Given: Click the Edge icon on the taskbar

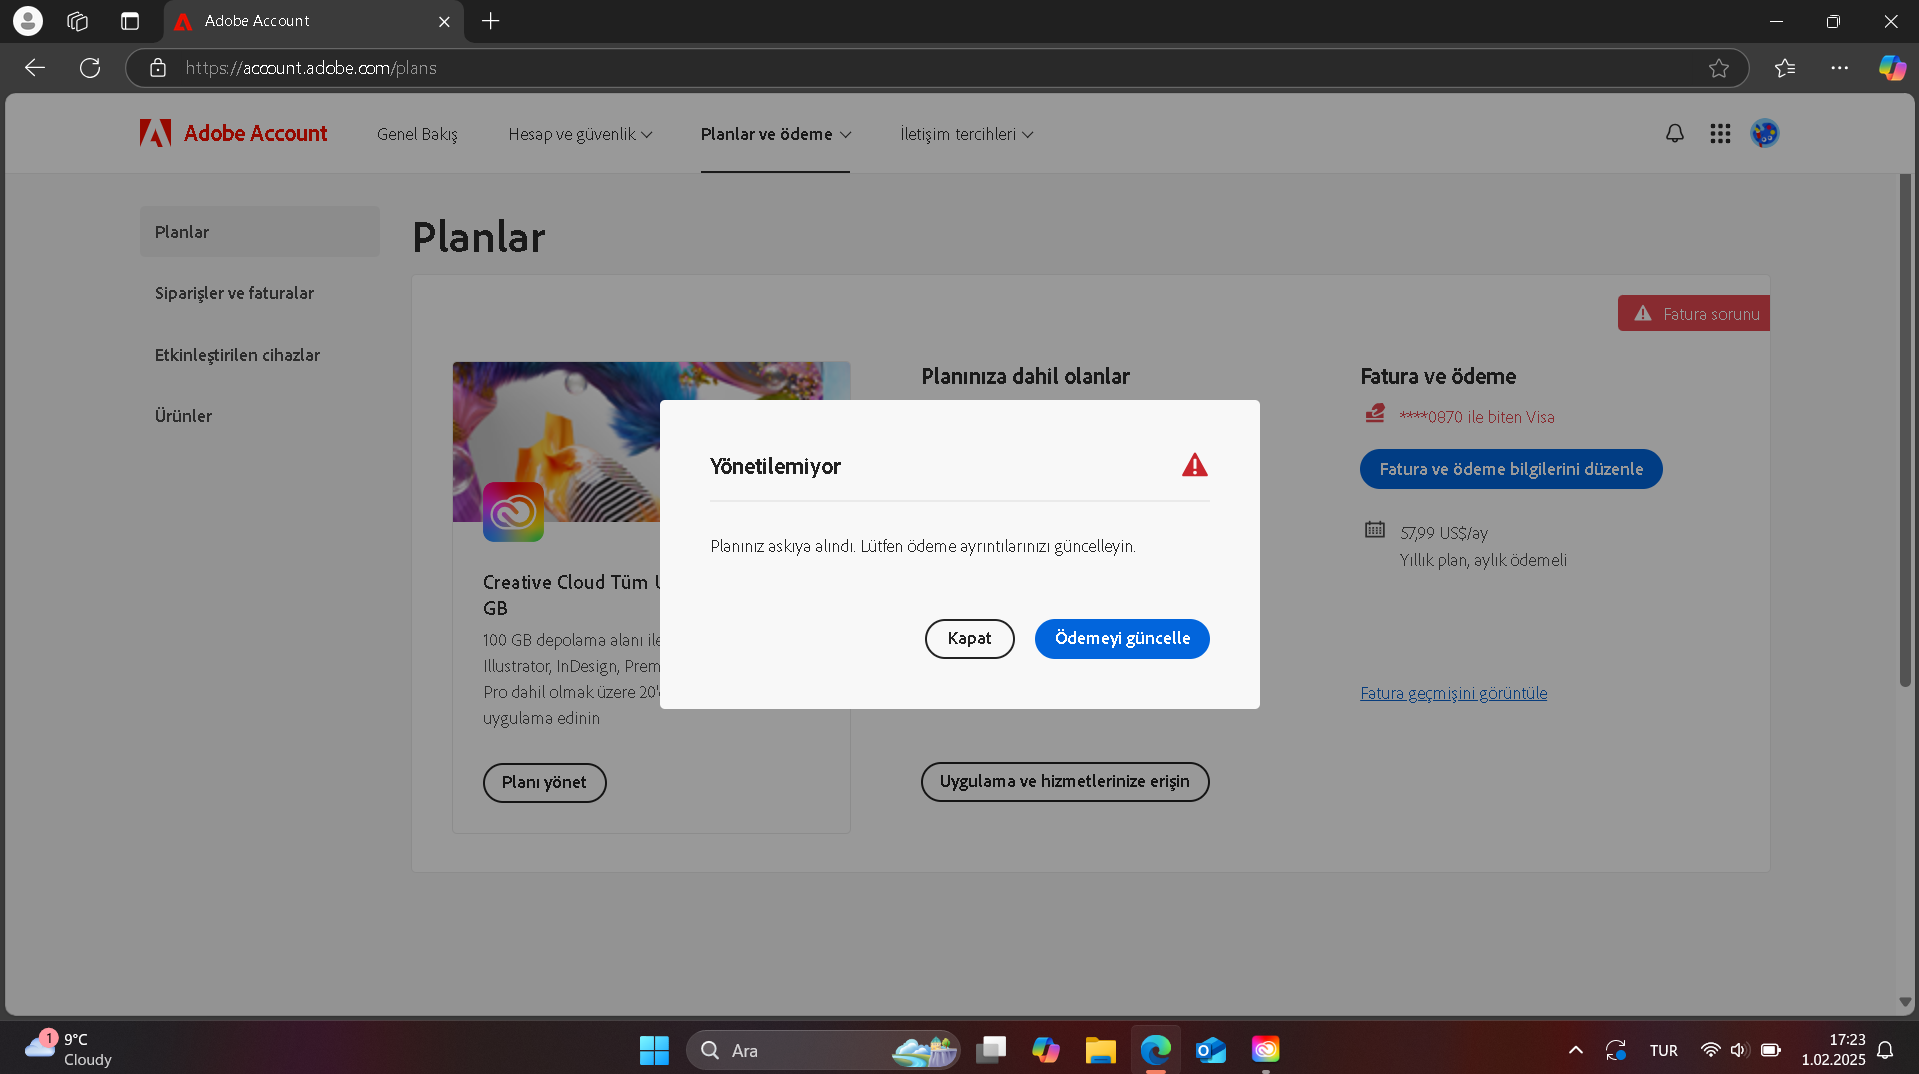Looking at the screenshot, I should [x=1155, y=1050].
